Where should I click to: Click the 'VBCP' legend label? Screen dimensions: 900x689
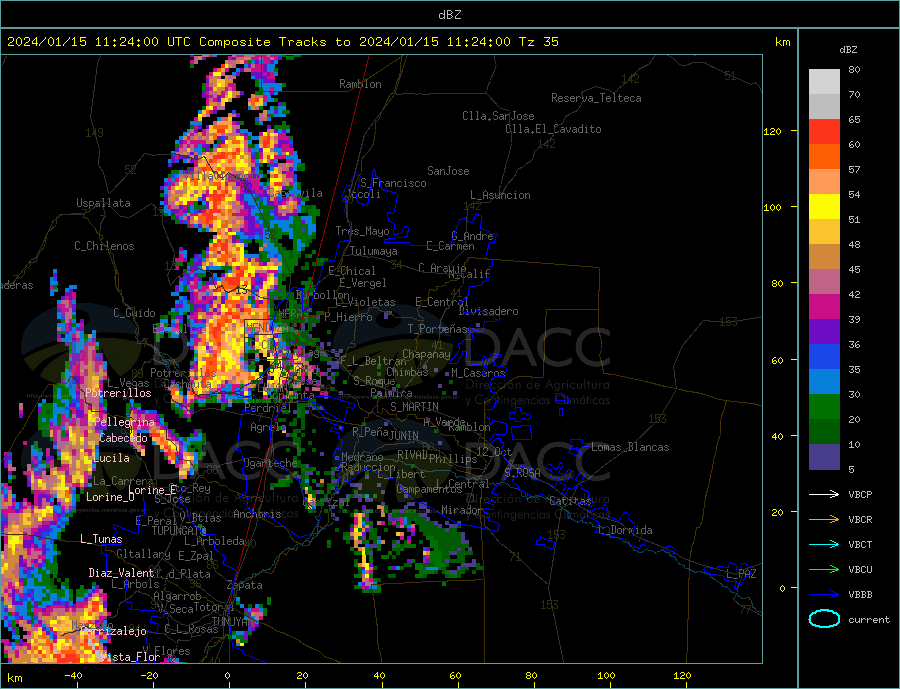click(x=860, y=494)
